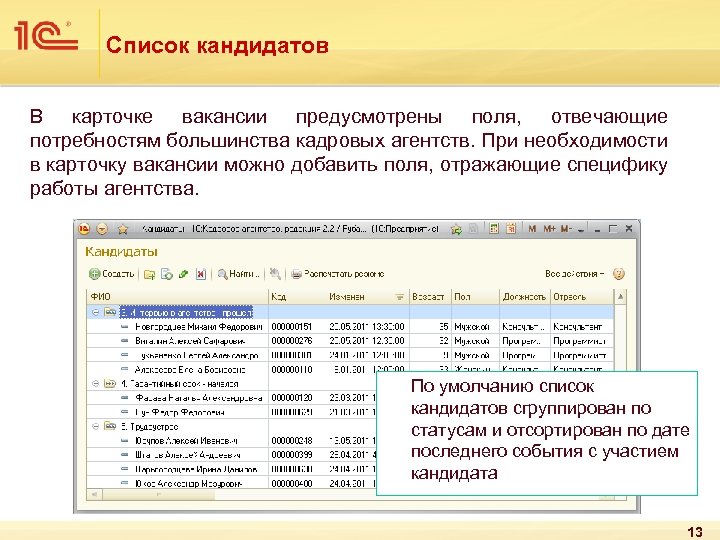Viewport: 720px width, 540px height.
Task: Collapse the highlighted first status group
Action: (x=96, y=312)
